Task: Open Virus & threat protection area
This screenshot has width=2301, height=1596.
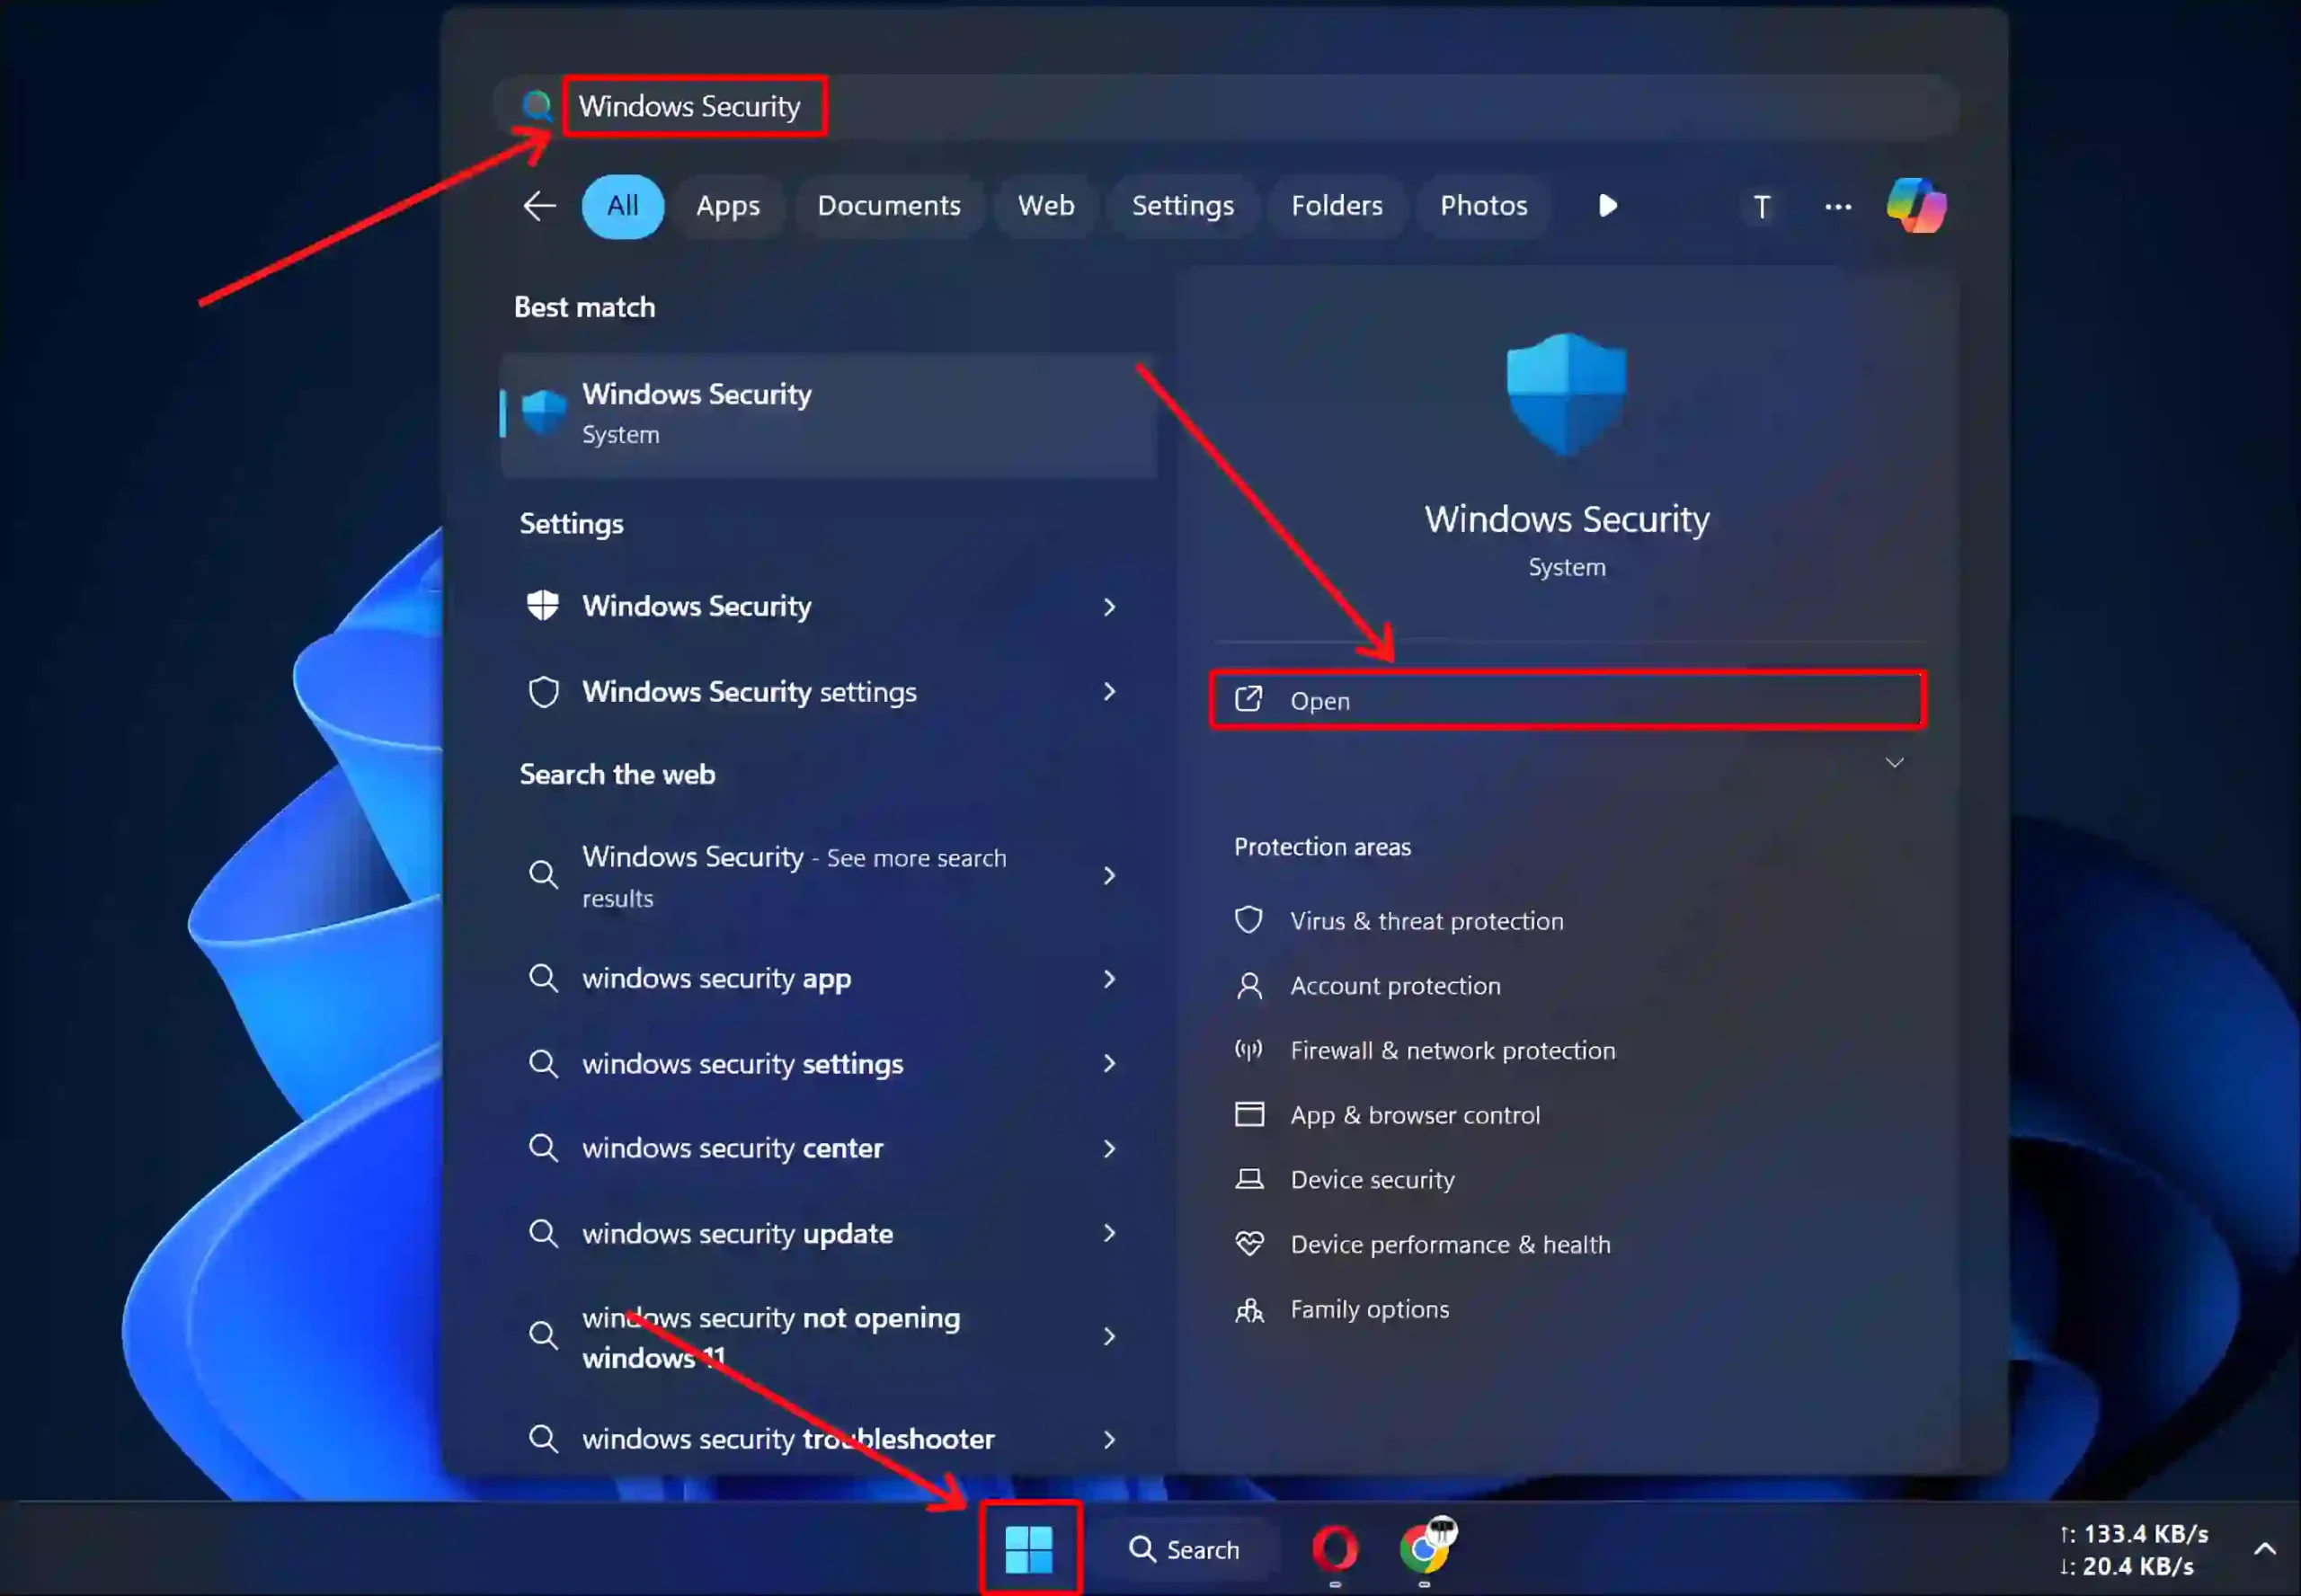Action: (x=1426, y=921)
